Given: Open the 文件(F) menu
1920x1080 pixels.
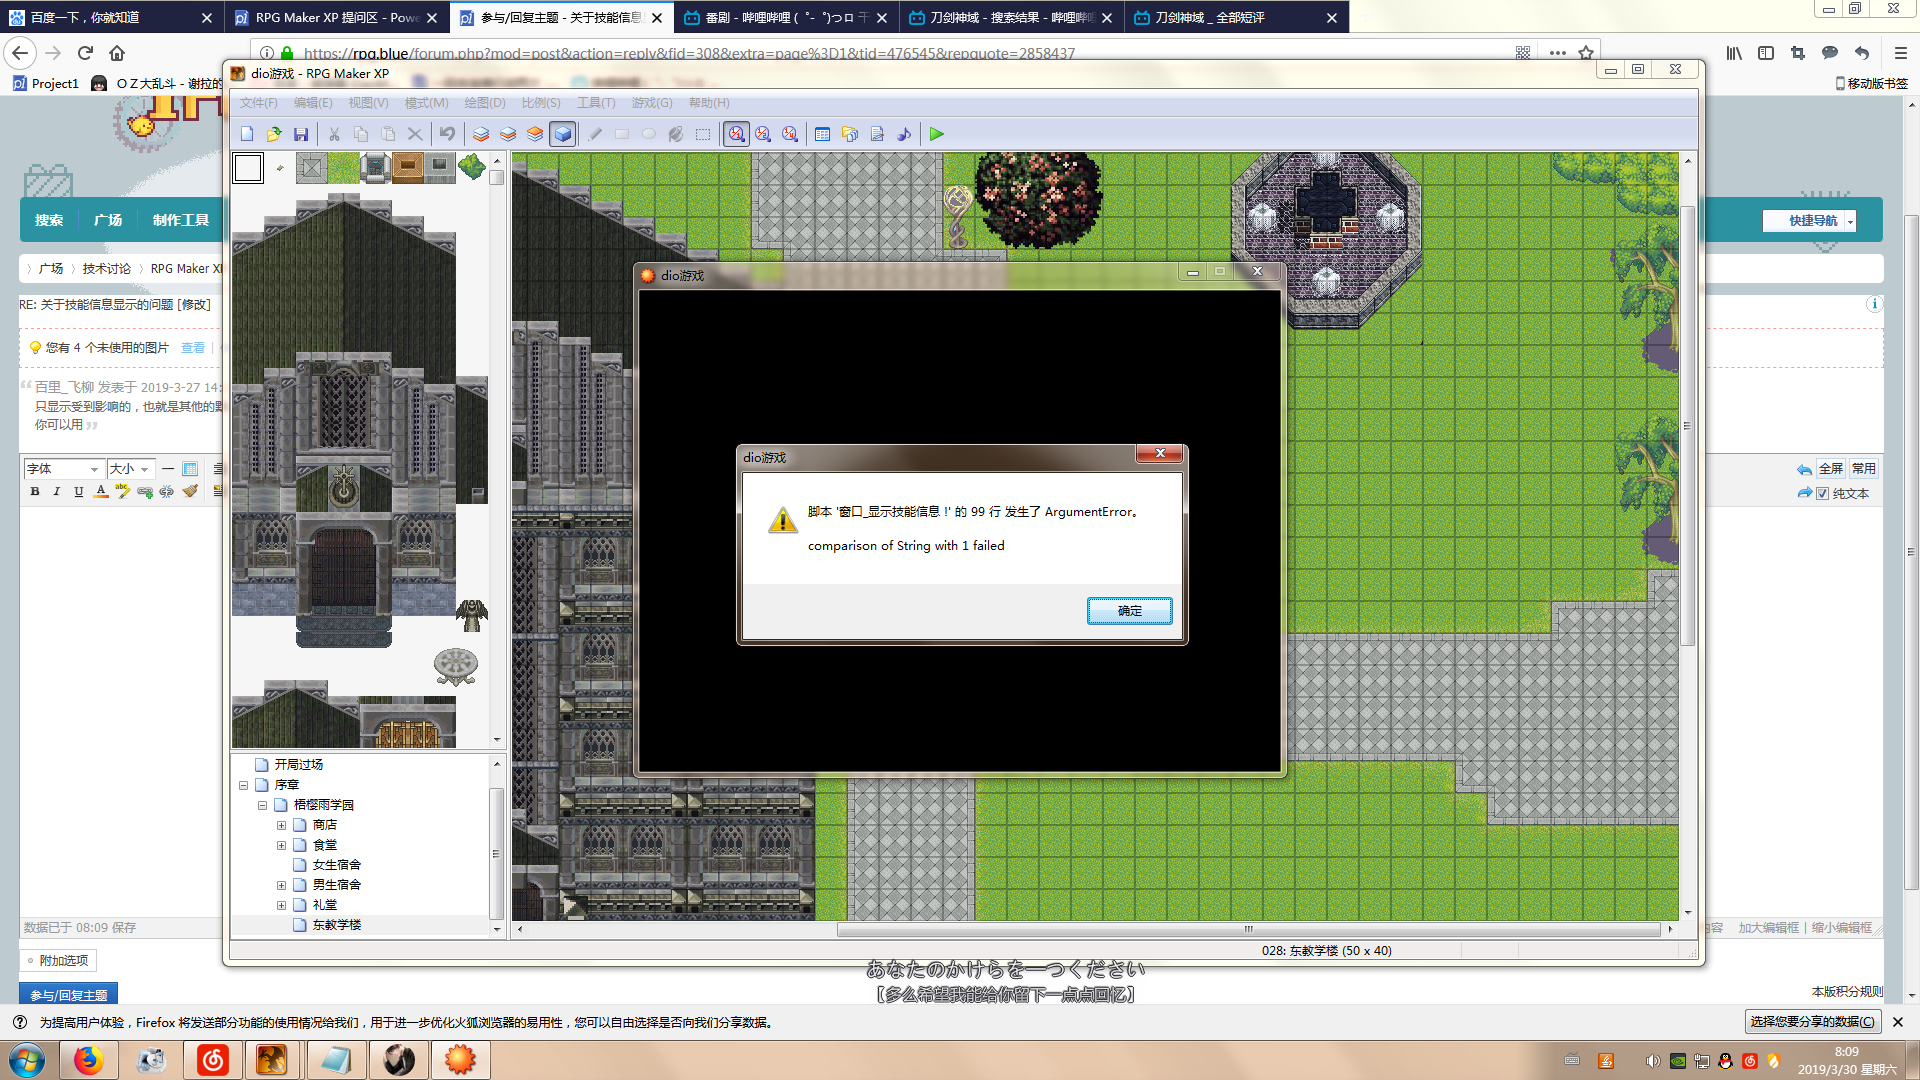Looking at the screenshot, I should (258, 103).
